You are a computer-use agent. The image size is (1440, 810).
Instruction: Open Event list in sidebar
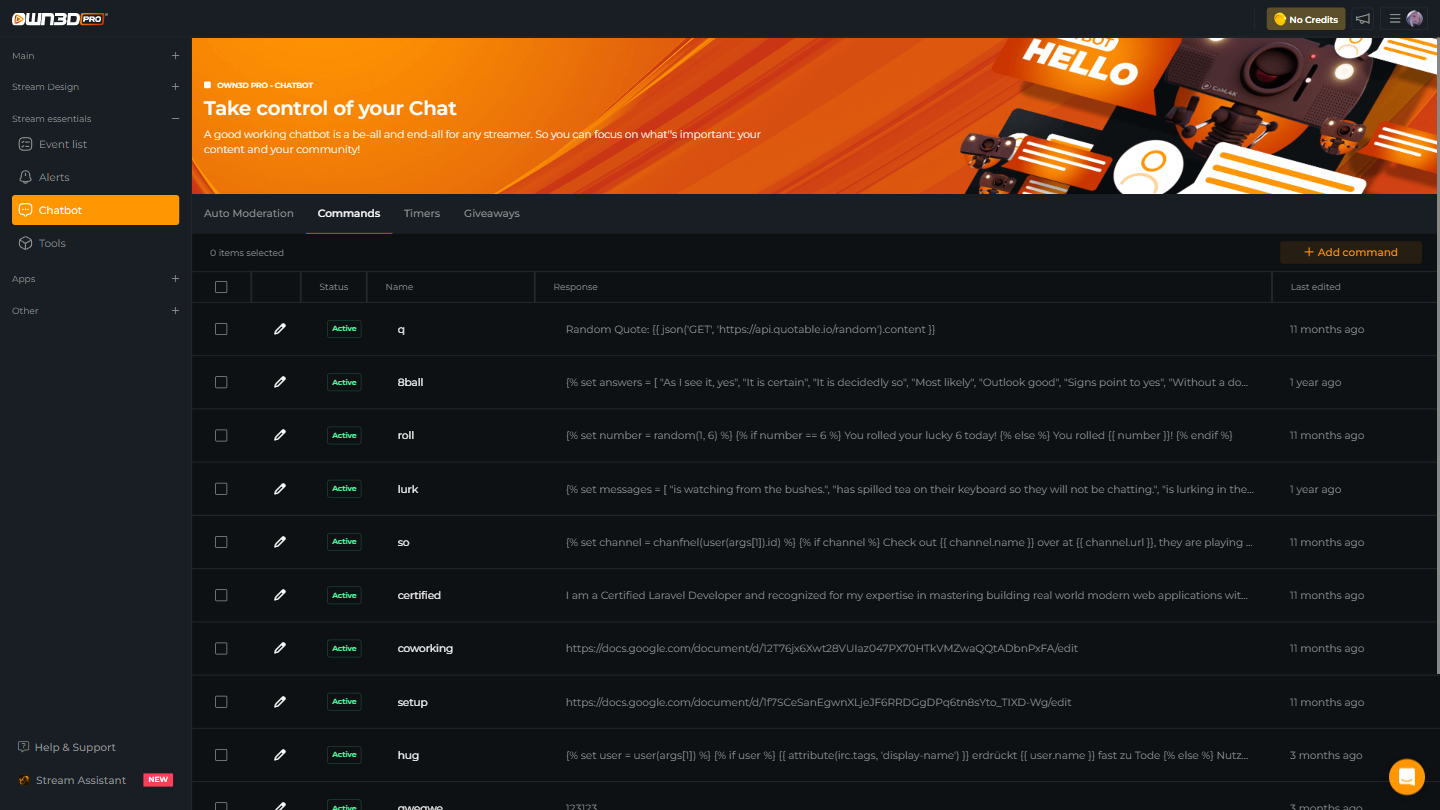[x=62, y=144]
